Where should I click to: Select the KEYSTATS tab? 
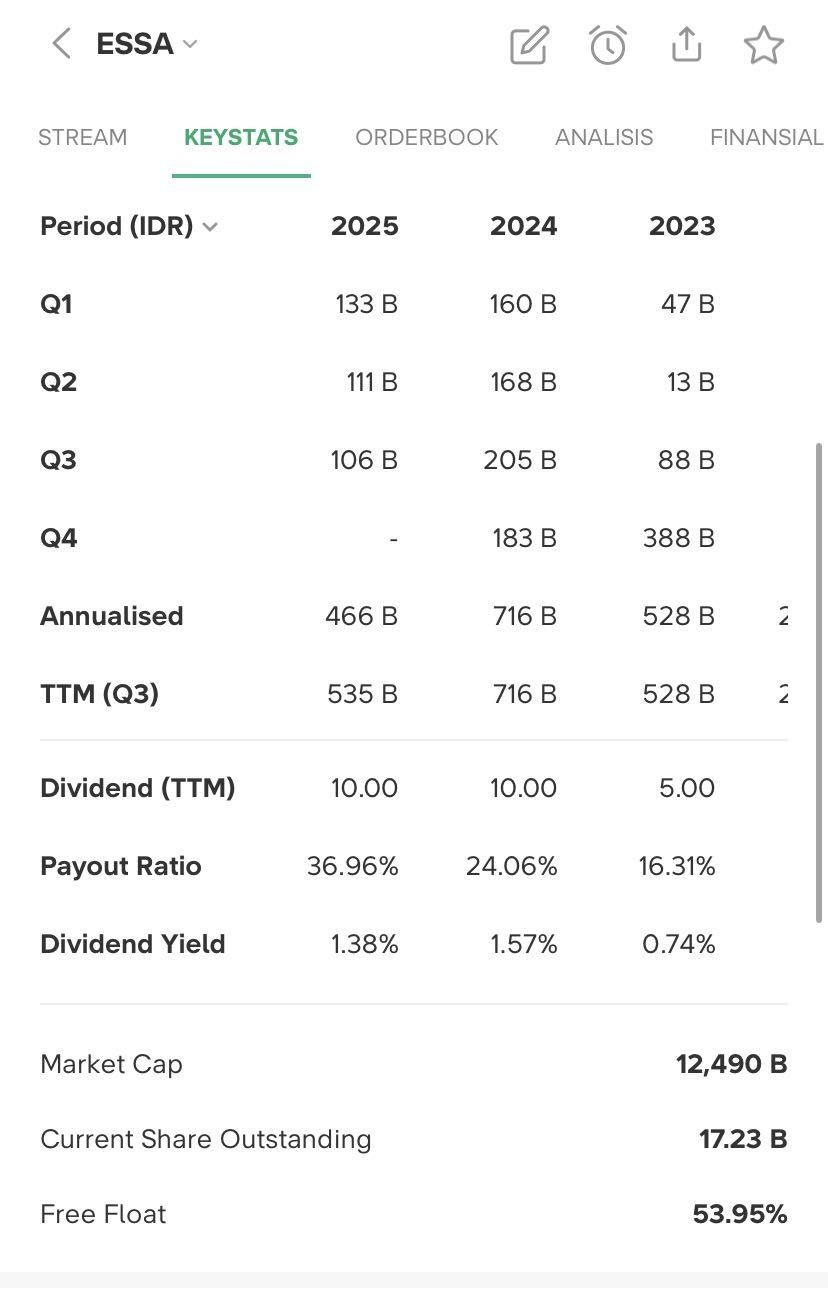(241, 137)
